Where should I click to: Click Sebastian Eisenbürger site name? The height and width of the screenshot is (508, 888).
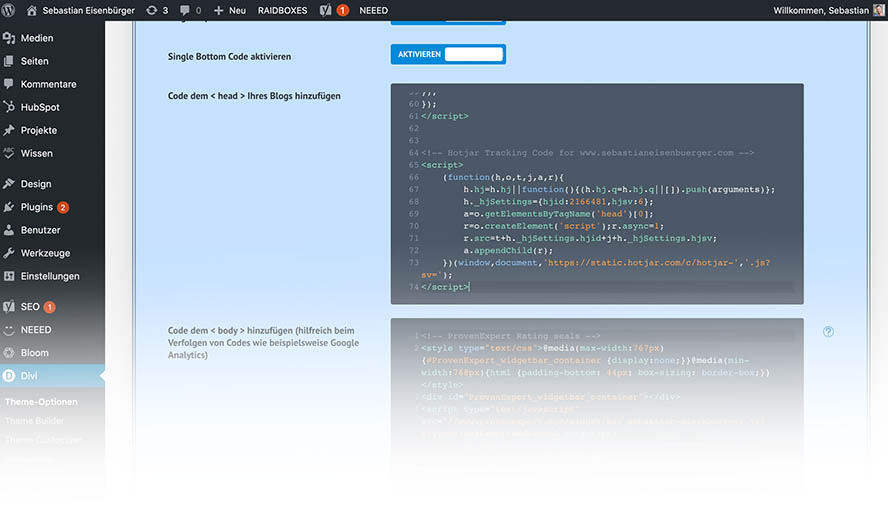click(x=88, y=10)
